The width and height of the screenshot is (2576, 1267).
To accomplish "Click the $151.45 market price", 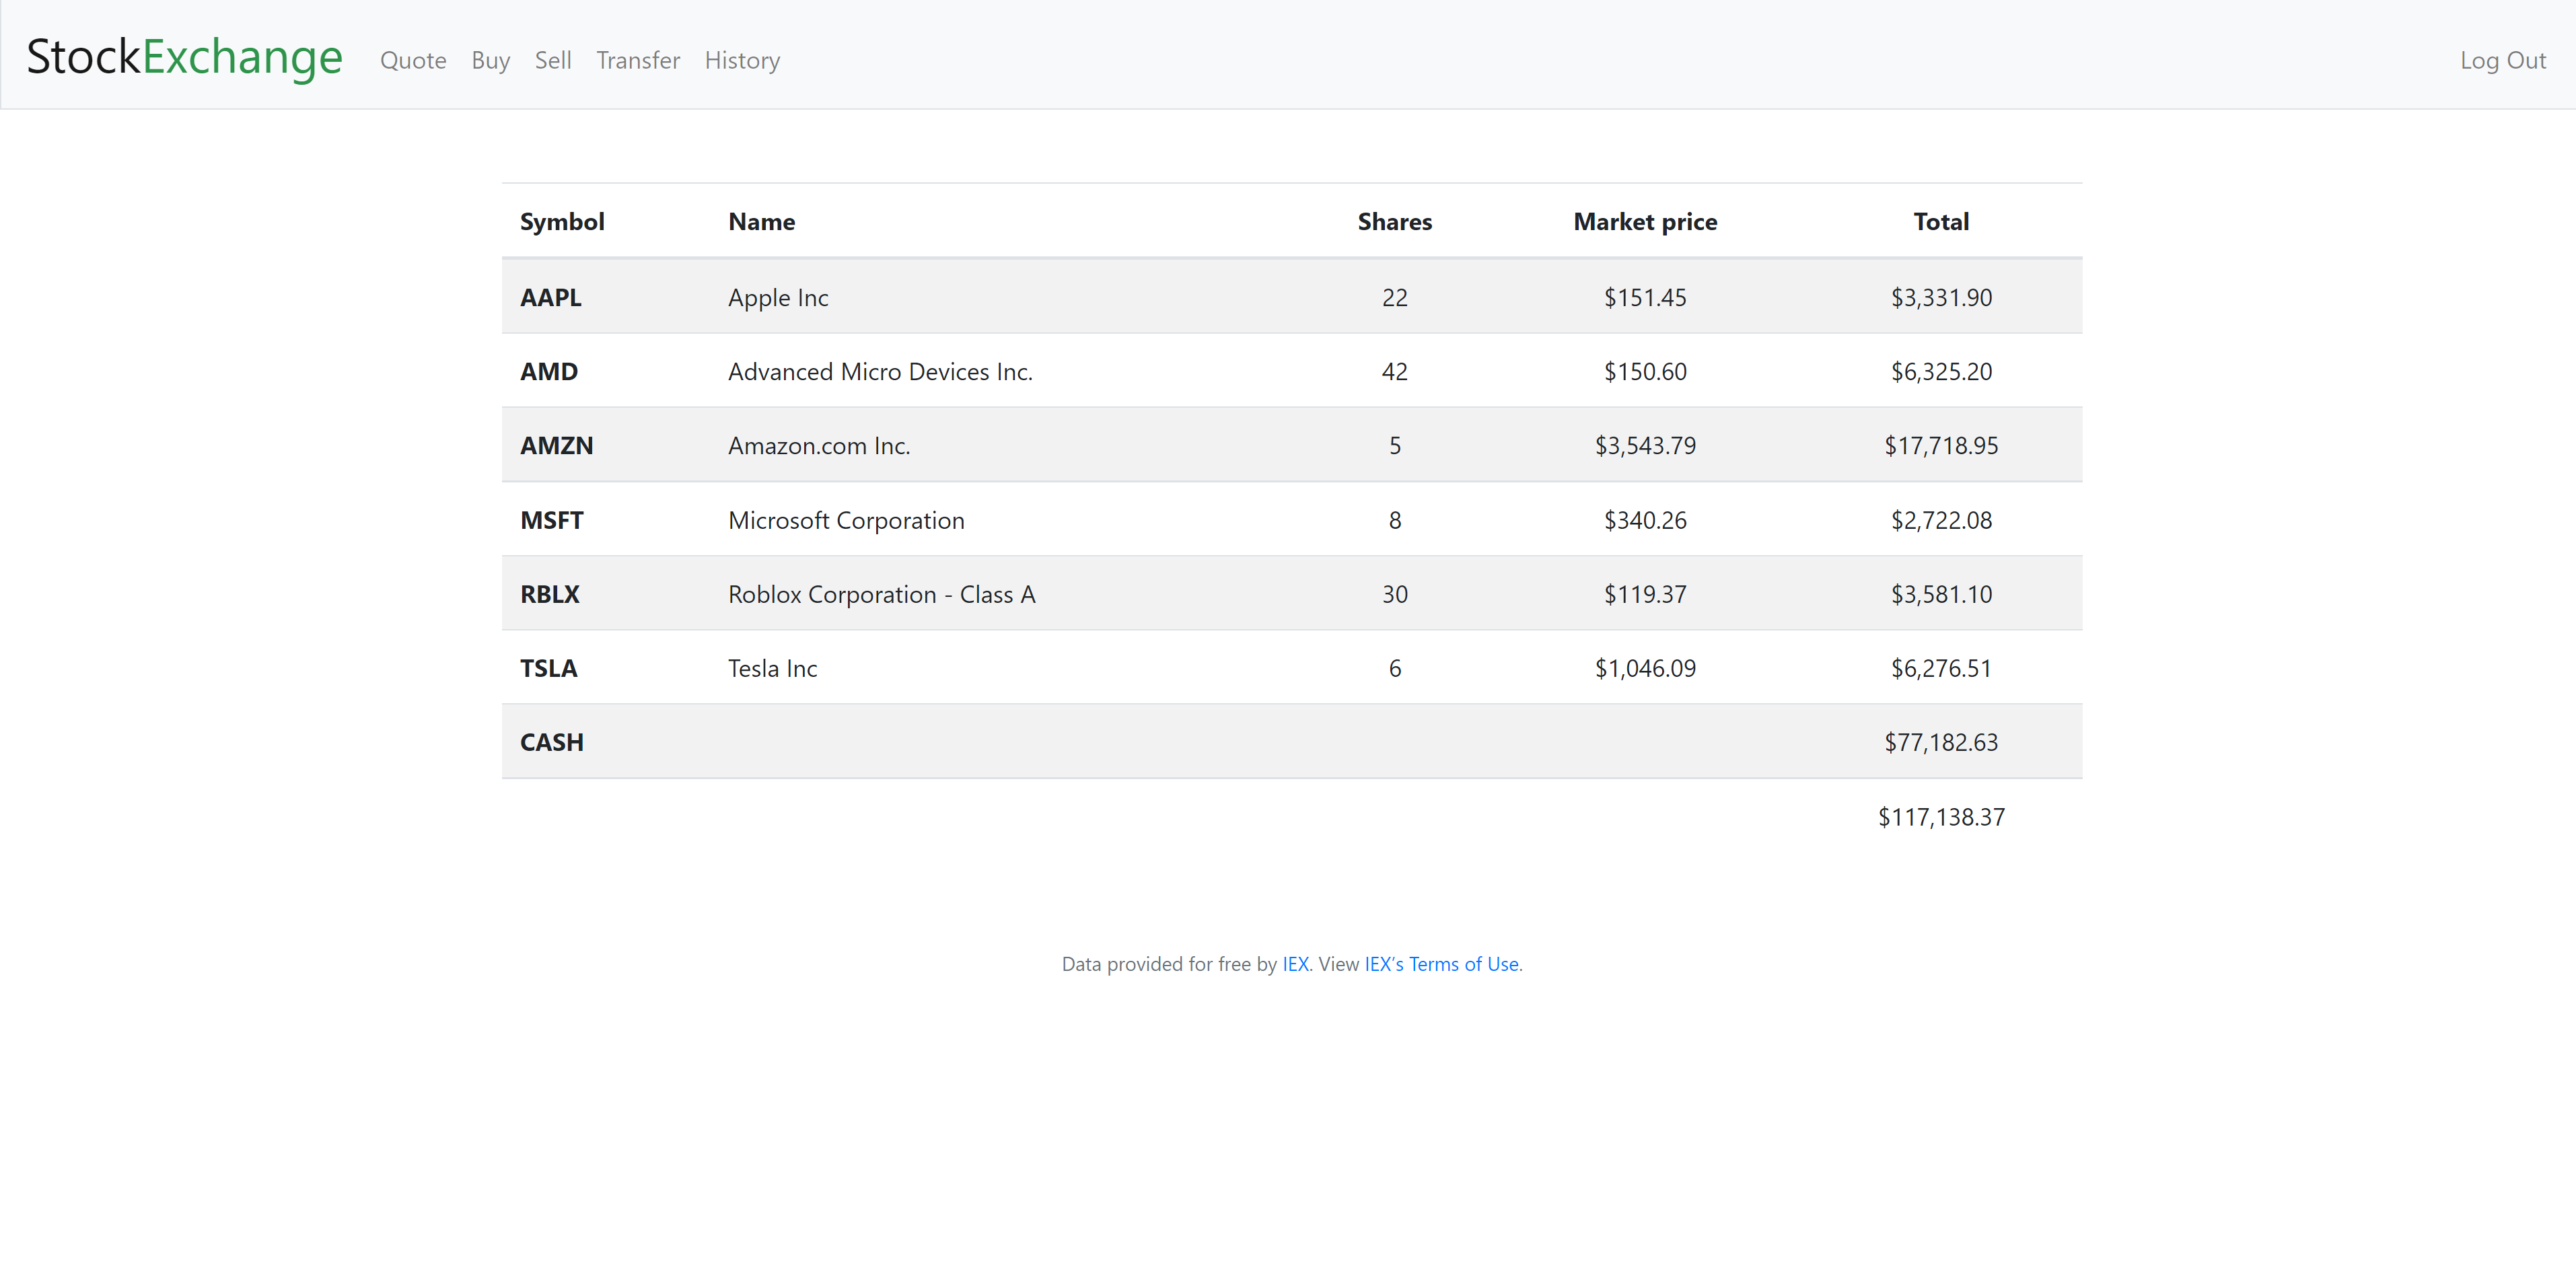I will [1645, 298].
